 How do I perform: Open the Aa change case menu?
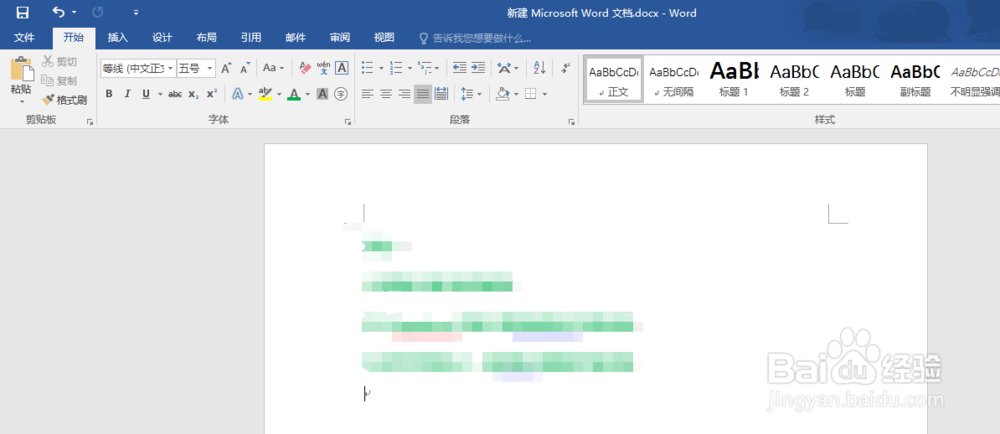[x=273, y=68]
